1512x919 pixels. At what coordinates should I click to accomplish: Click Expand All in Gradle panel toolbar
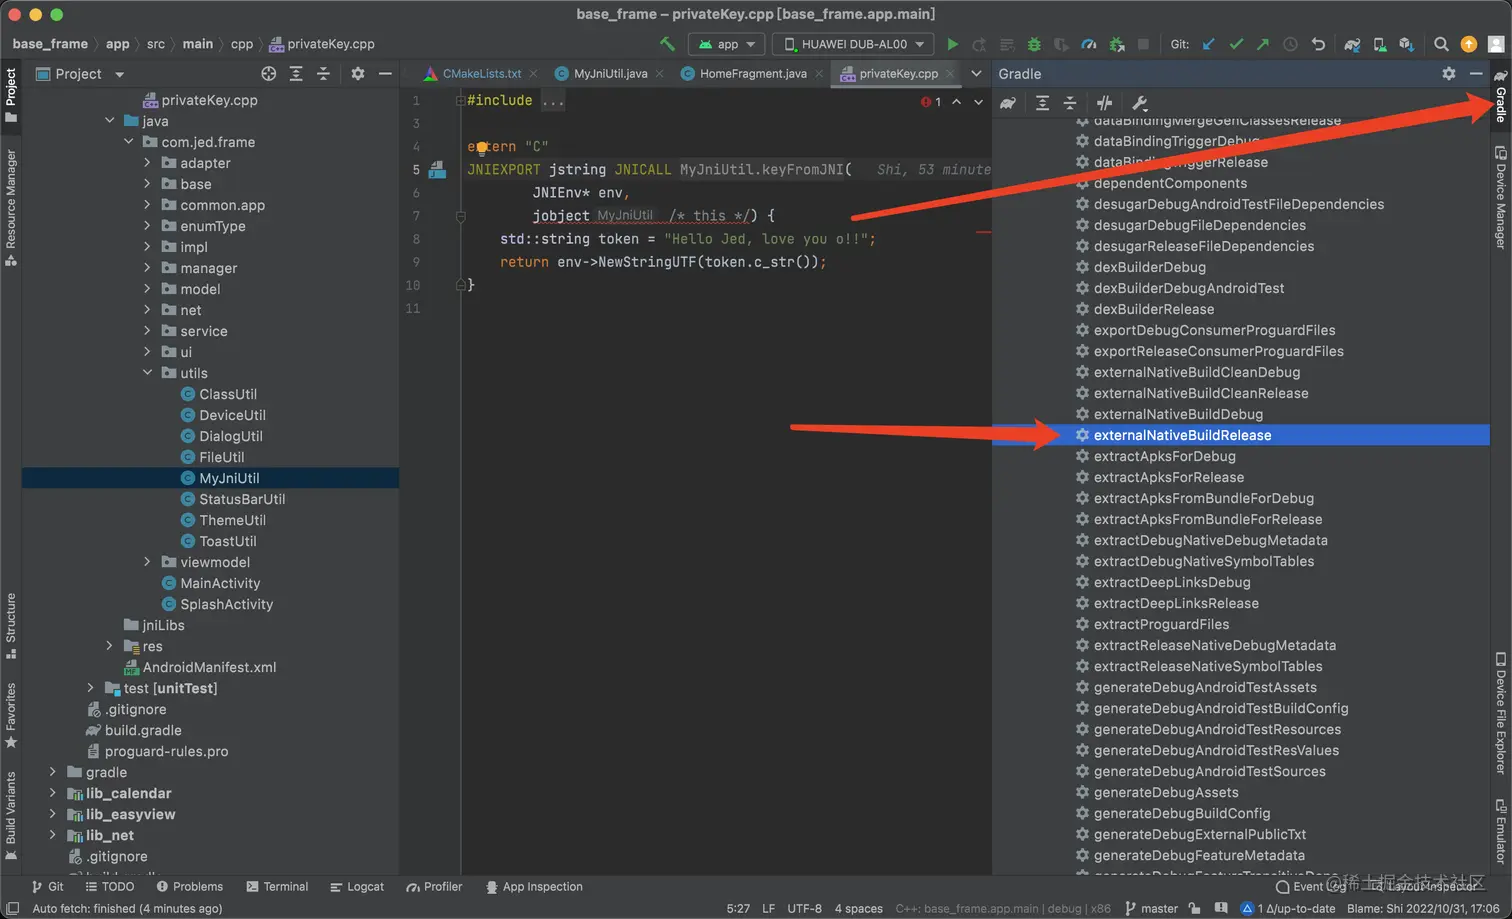(x=1042, y=103)
